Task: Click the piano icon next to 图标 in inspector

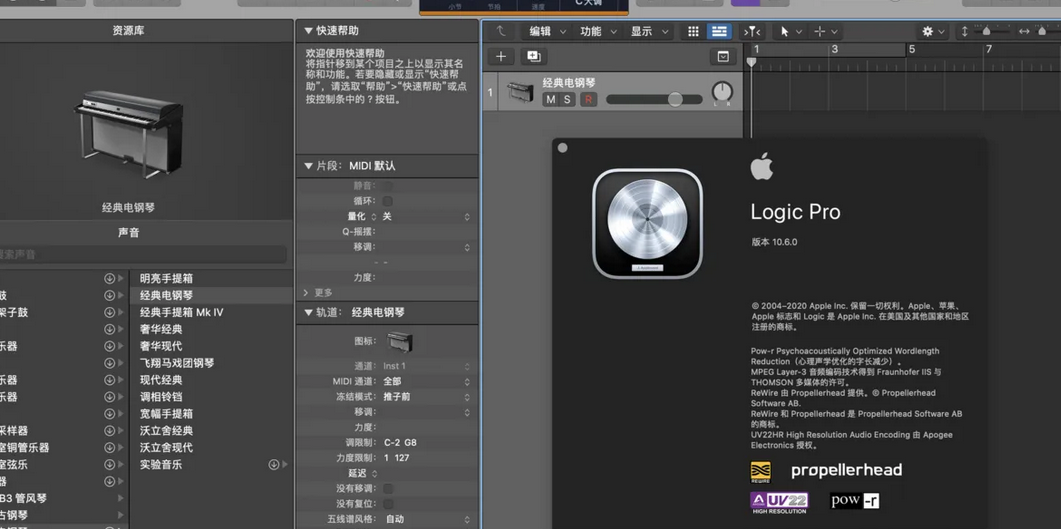Action: click(399, 342)
